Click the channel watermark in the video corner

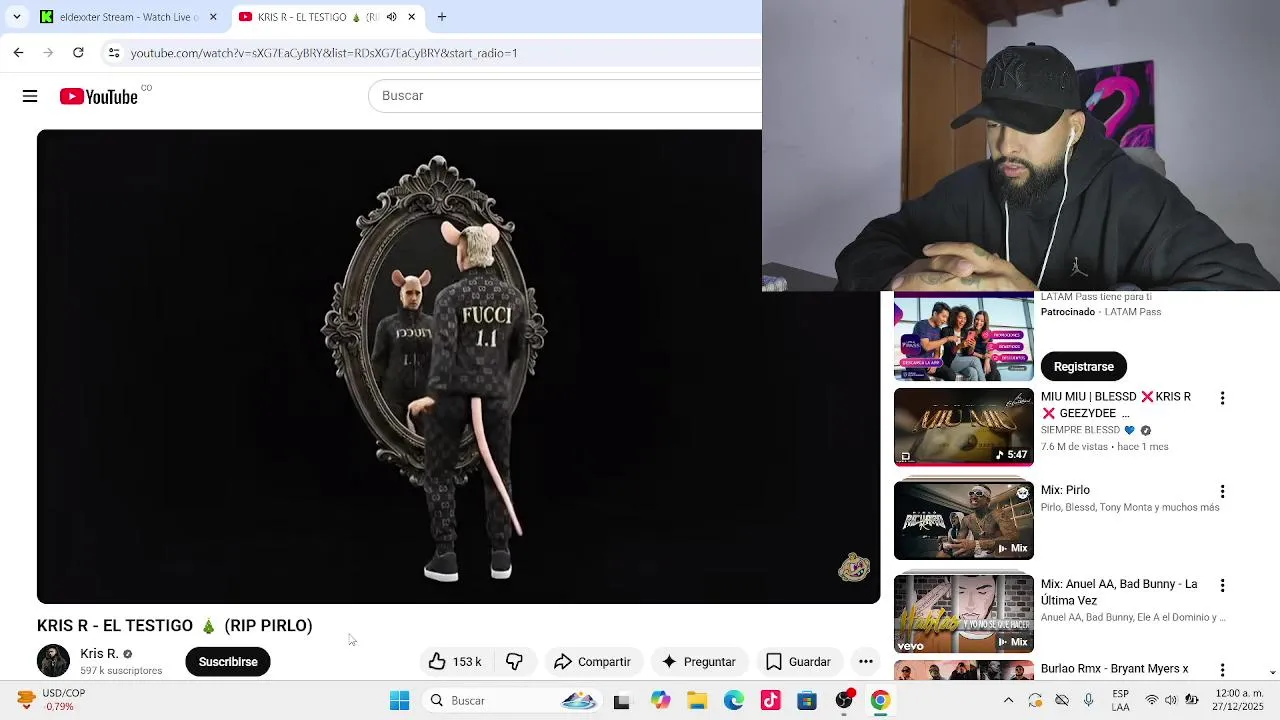(853, 567)
